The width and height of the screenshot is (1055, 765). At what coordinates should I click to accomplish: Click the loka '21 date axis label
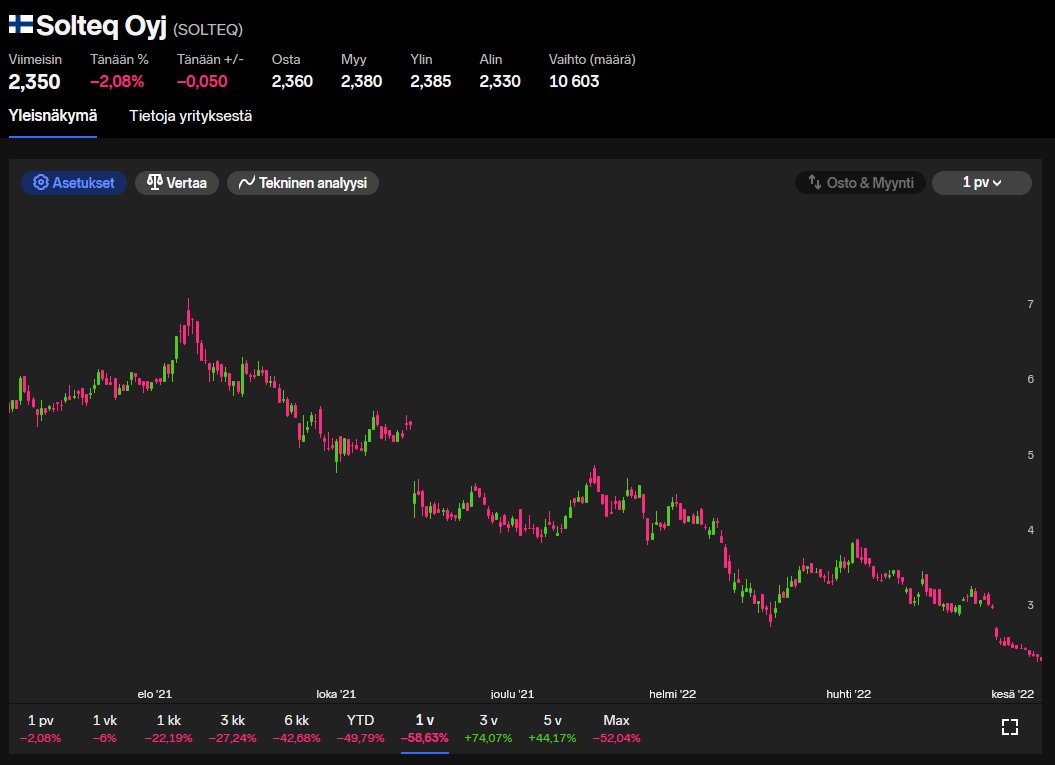(x=336, y=694)
